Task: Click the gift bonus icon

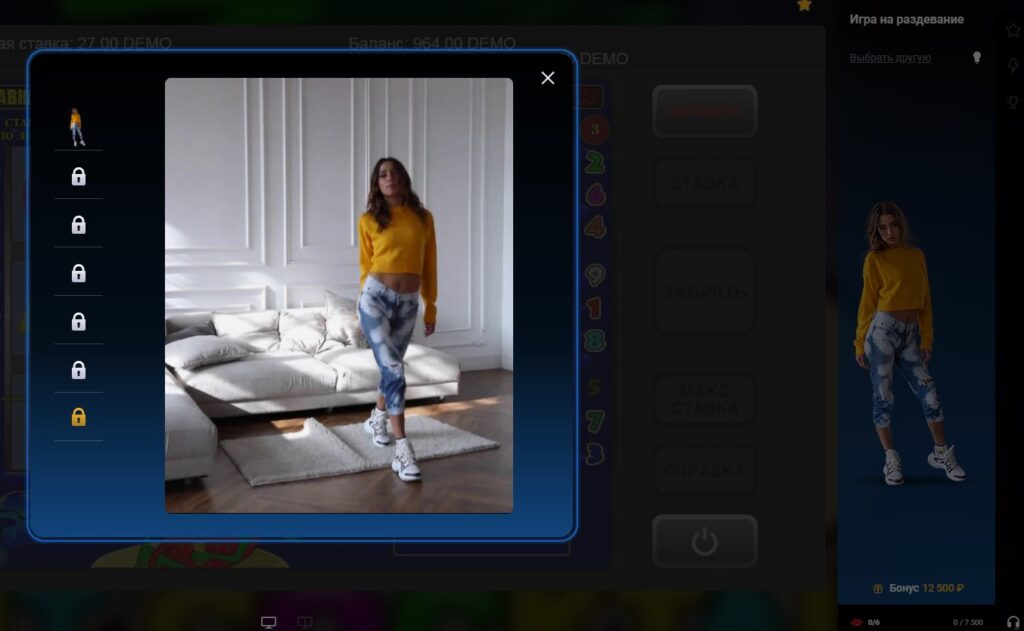Action: 878,588
